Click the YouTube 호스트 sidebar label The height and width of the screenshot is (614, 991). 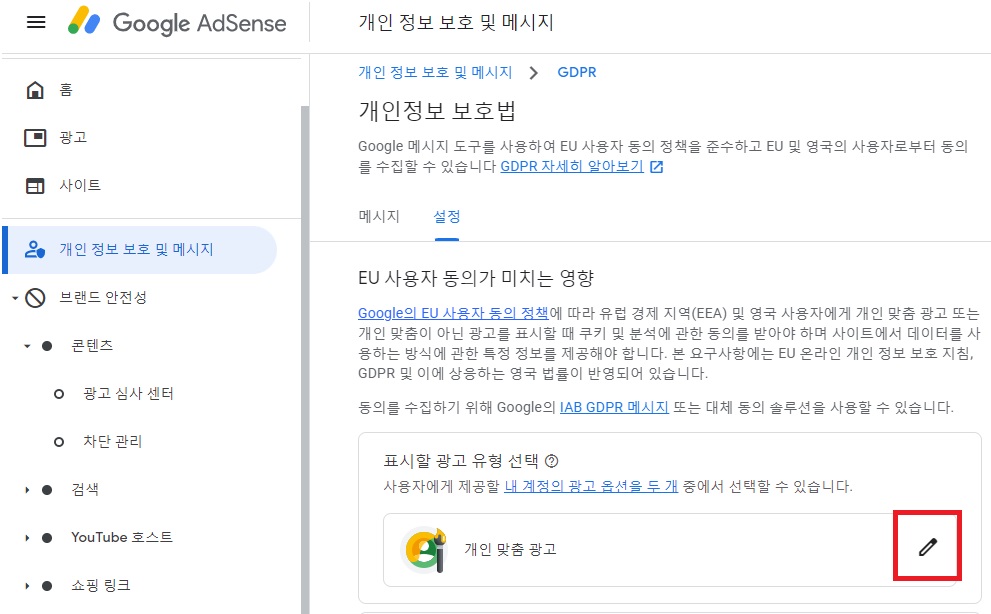(x=122, y=537)
